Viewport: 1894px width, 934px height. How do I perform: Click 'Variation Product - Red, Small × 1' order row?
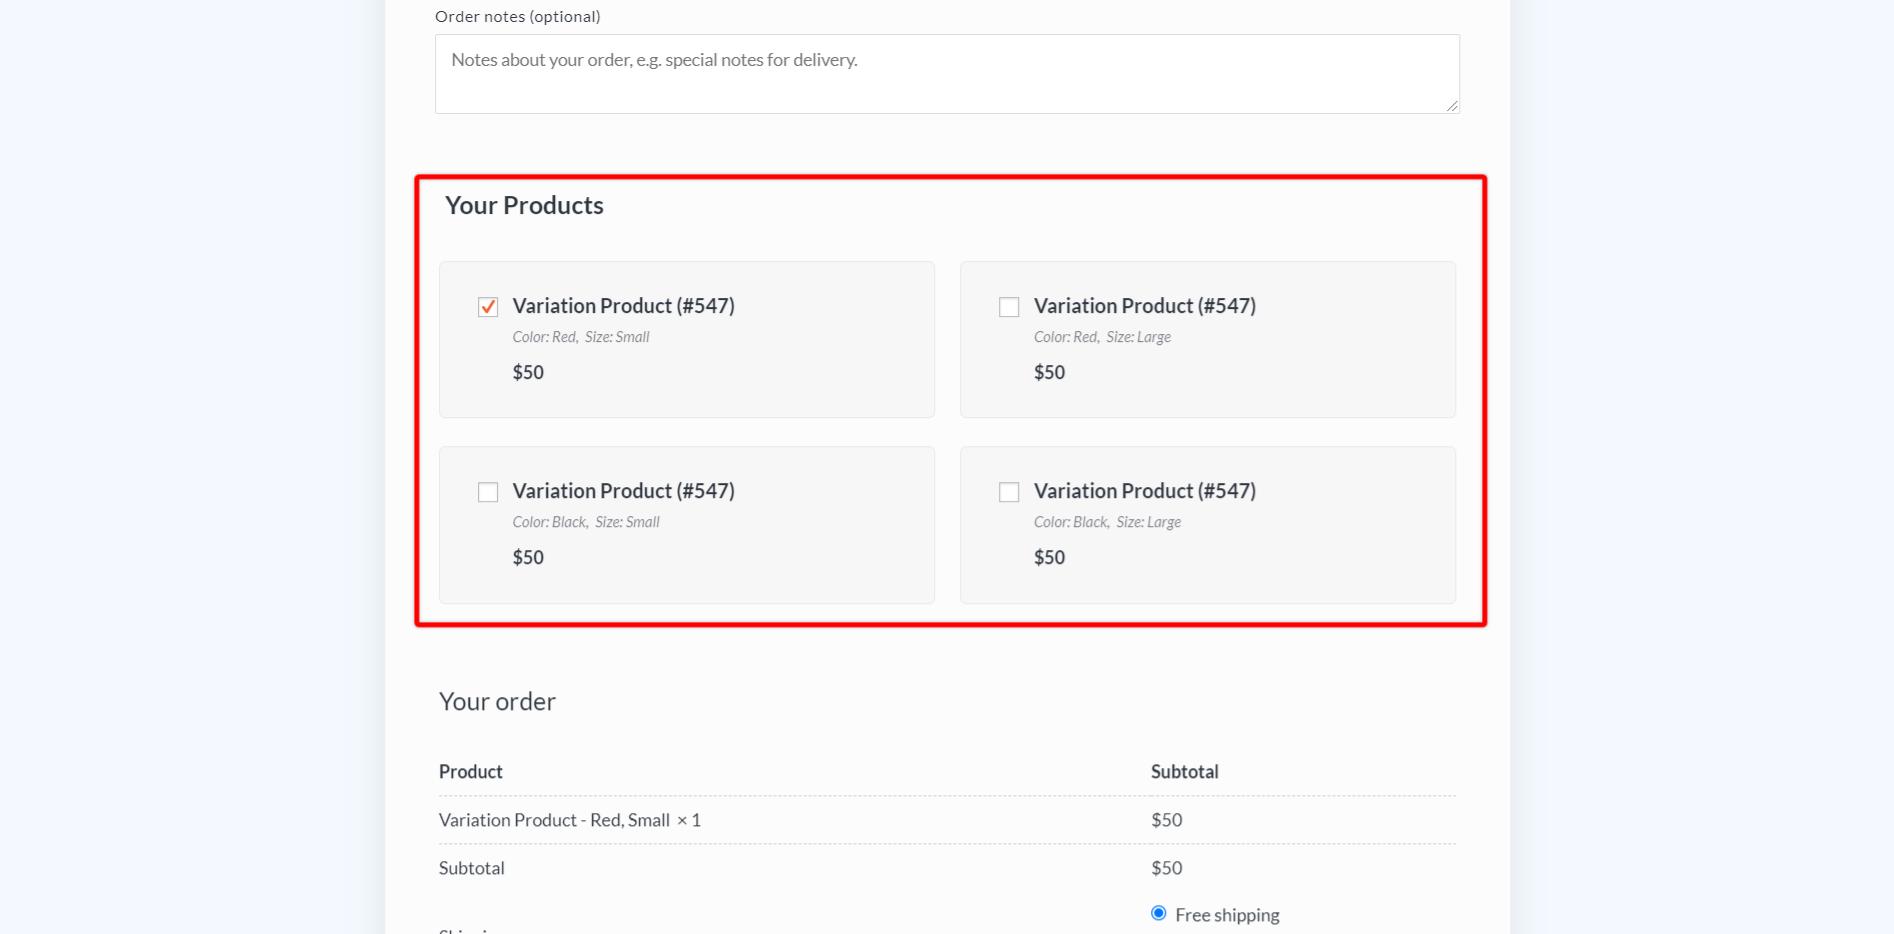[569, 820]
